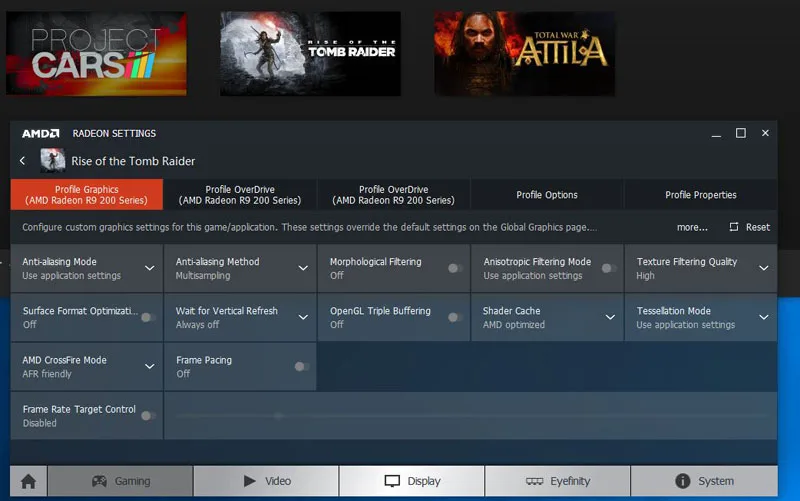Image resolution: width=800 pixels, height=501 pixels.
Task: Turn on Frame Pacing toggle
Action: 301,366
